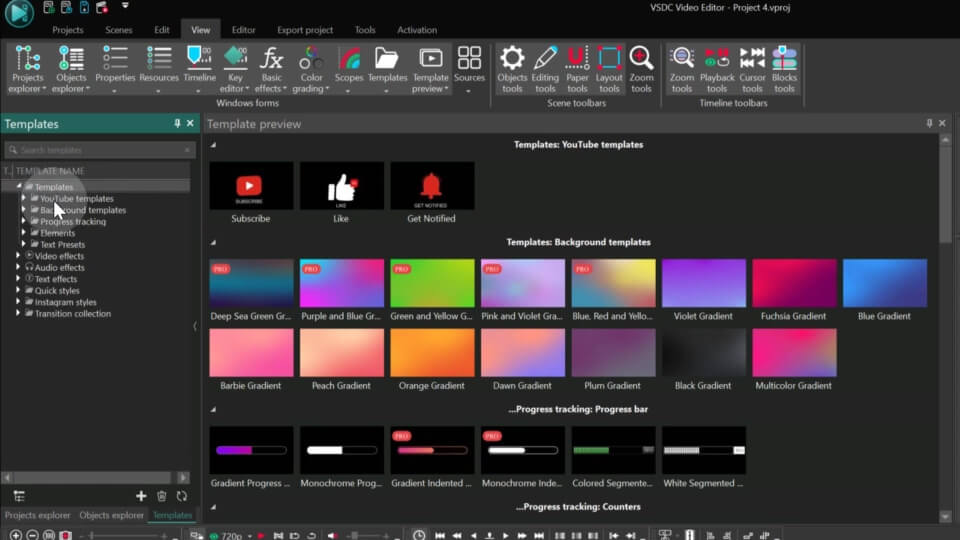Switch to the Editor ribbon tab

[x=243, y=30]
